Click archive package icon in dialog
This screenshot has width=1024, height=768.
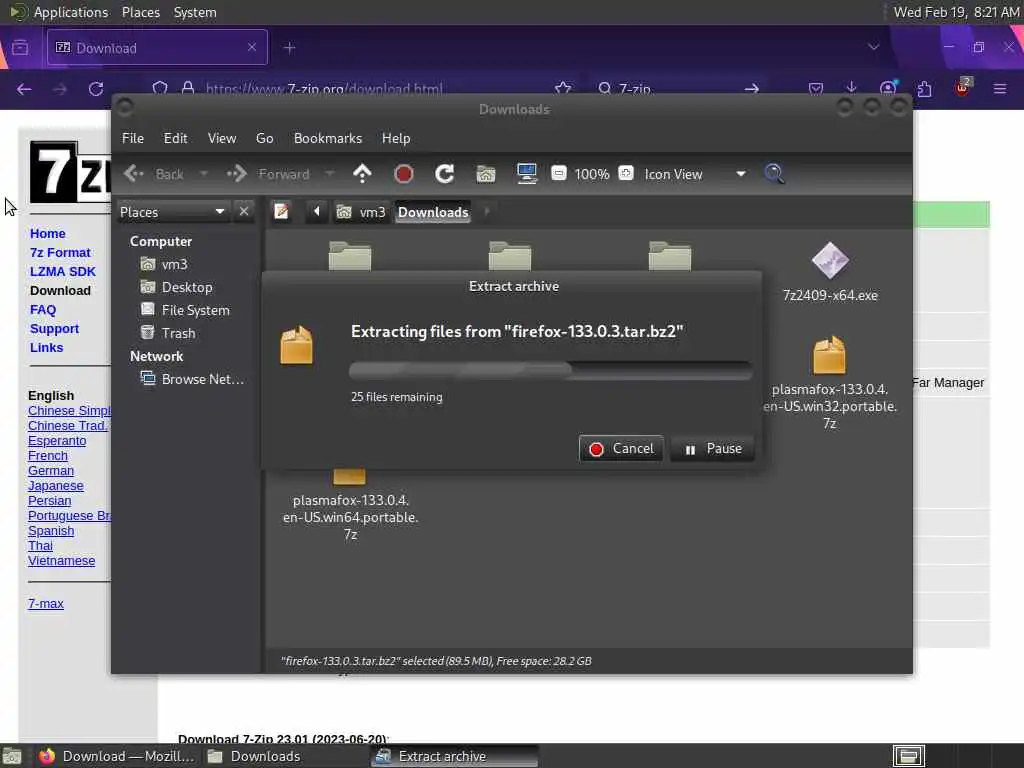(x=296, y=344)
